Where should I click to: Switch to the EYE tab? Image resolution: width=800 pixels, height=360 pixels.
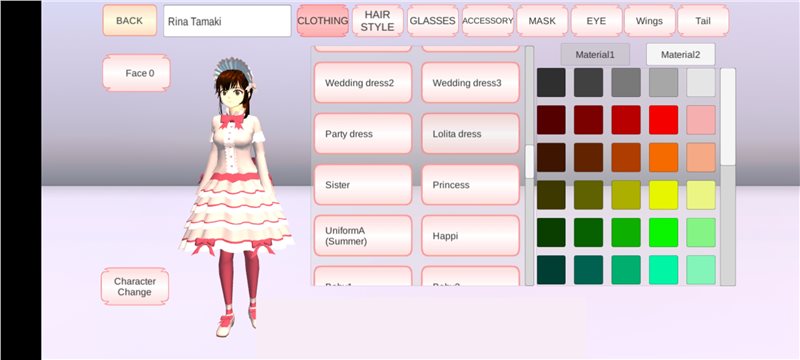point(596,21)
